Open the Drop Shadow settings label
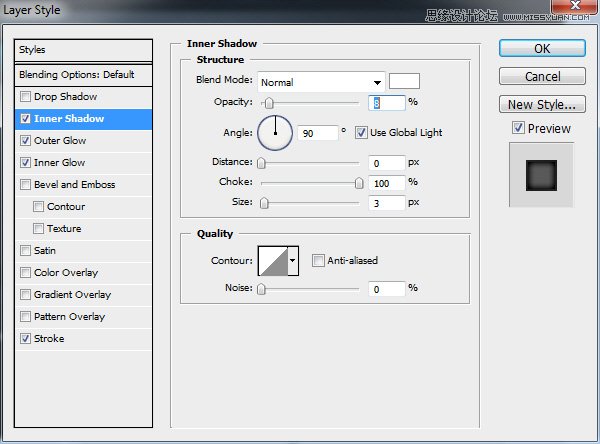This screenshot has width=600, height=444. point(65,96)
